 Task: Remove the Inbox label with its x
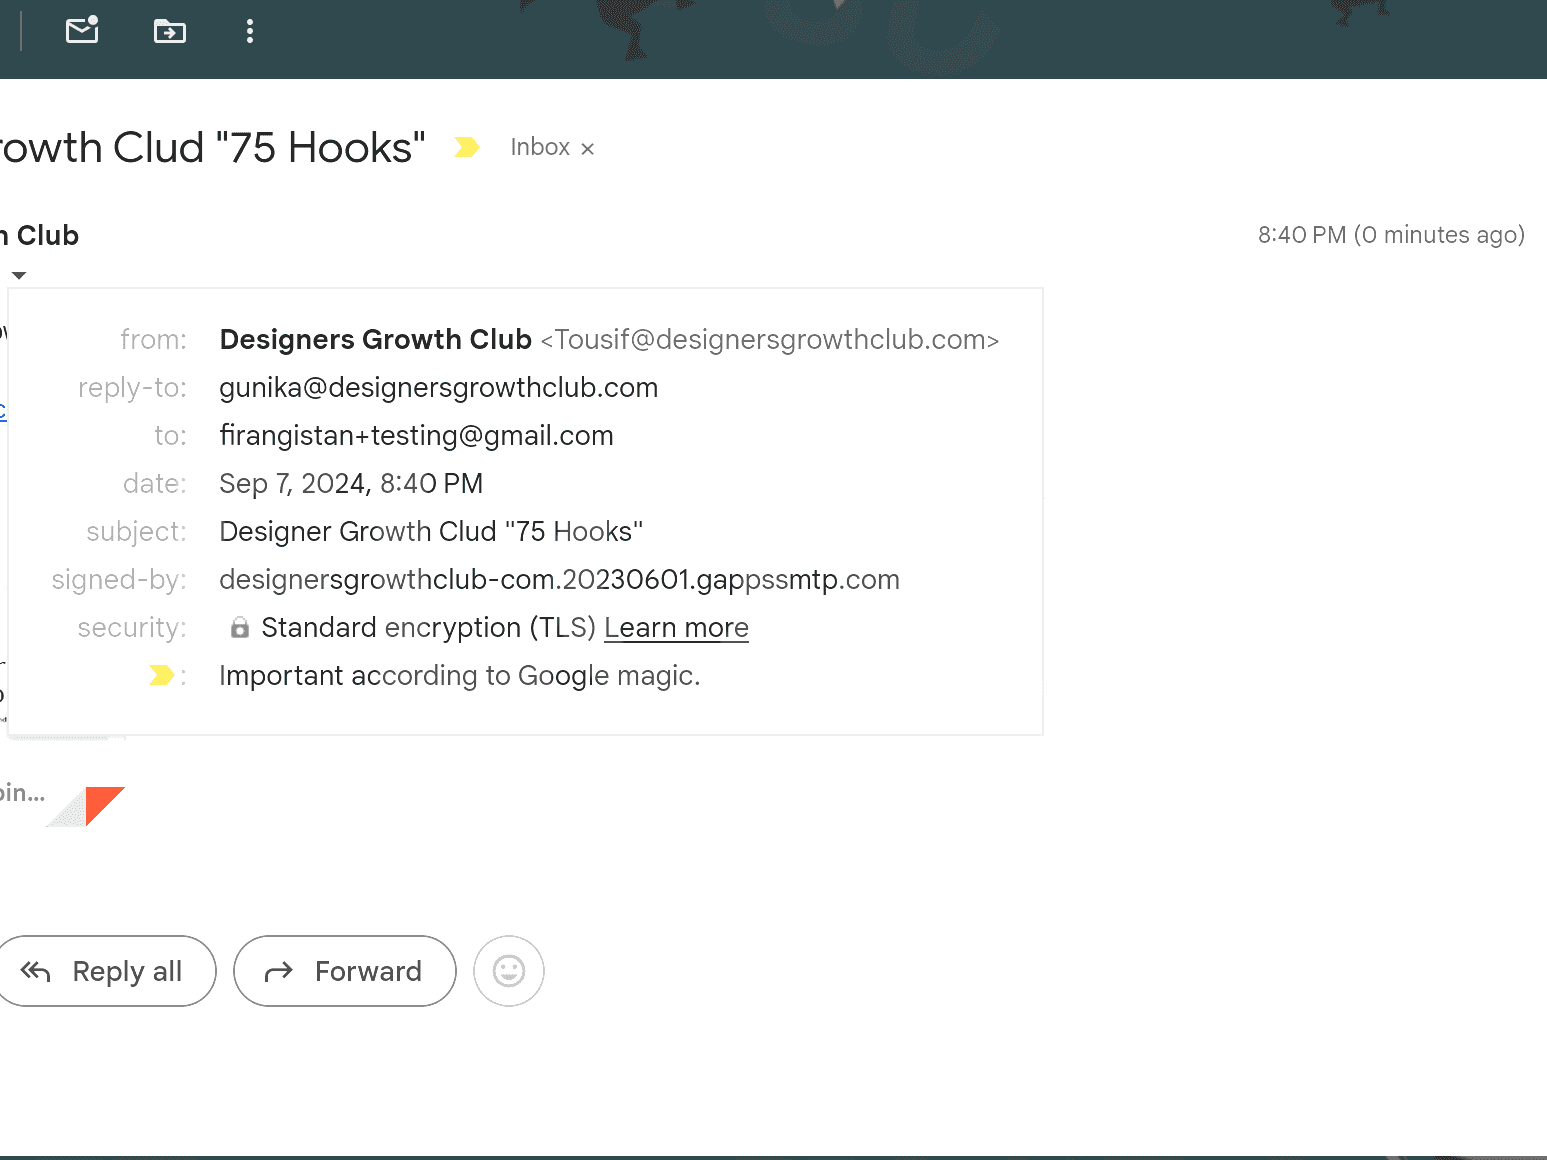point(588,149)
